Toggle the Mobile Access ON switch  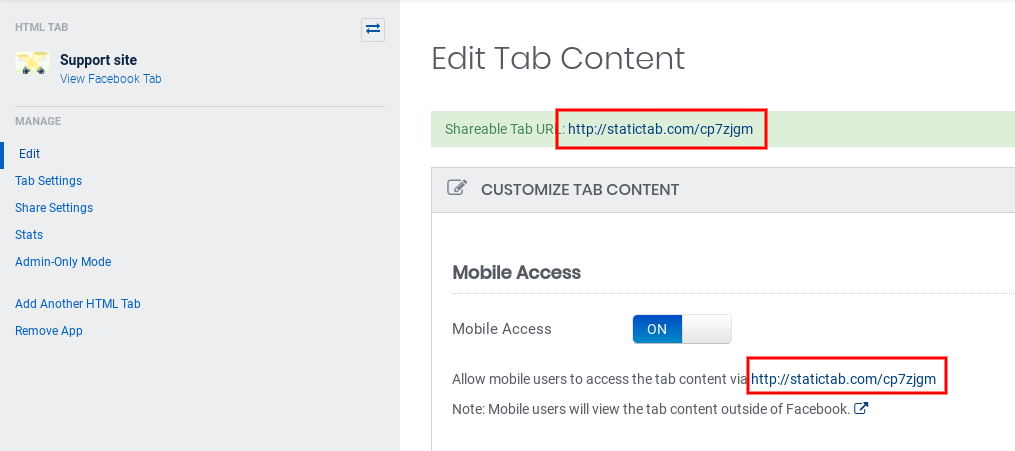tap(657, 329)
